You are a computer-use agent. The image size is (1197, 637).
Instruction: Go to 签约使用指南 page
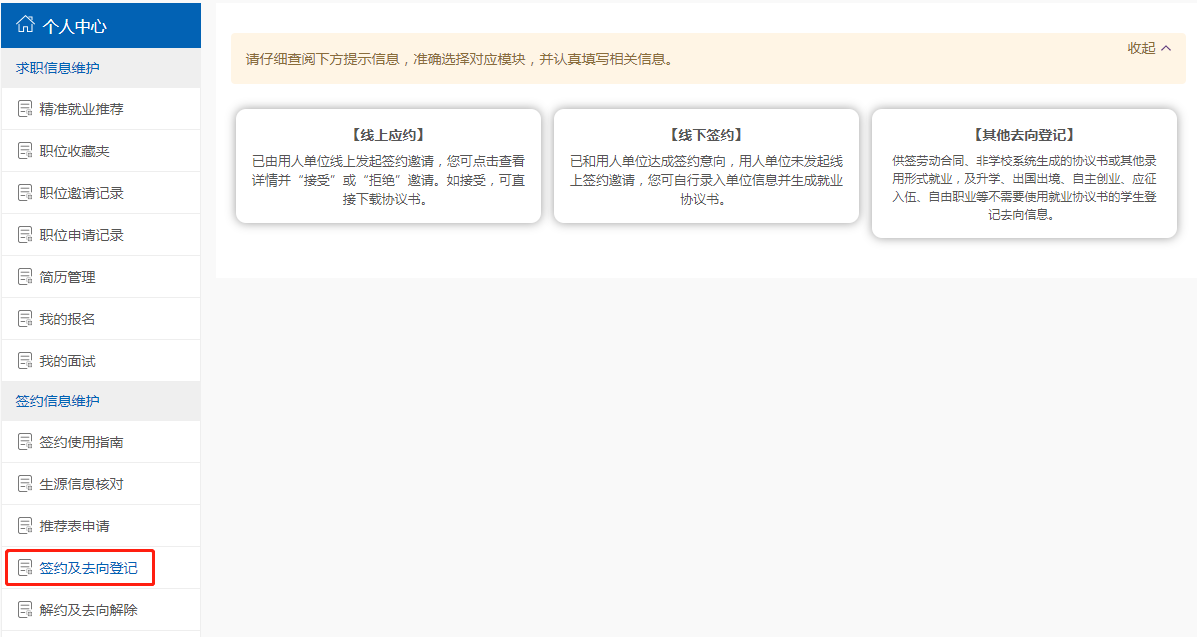tap(81, 442)
